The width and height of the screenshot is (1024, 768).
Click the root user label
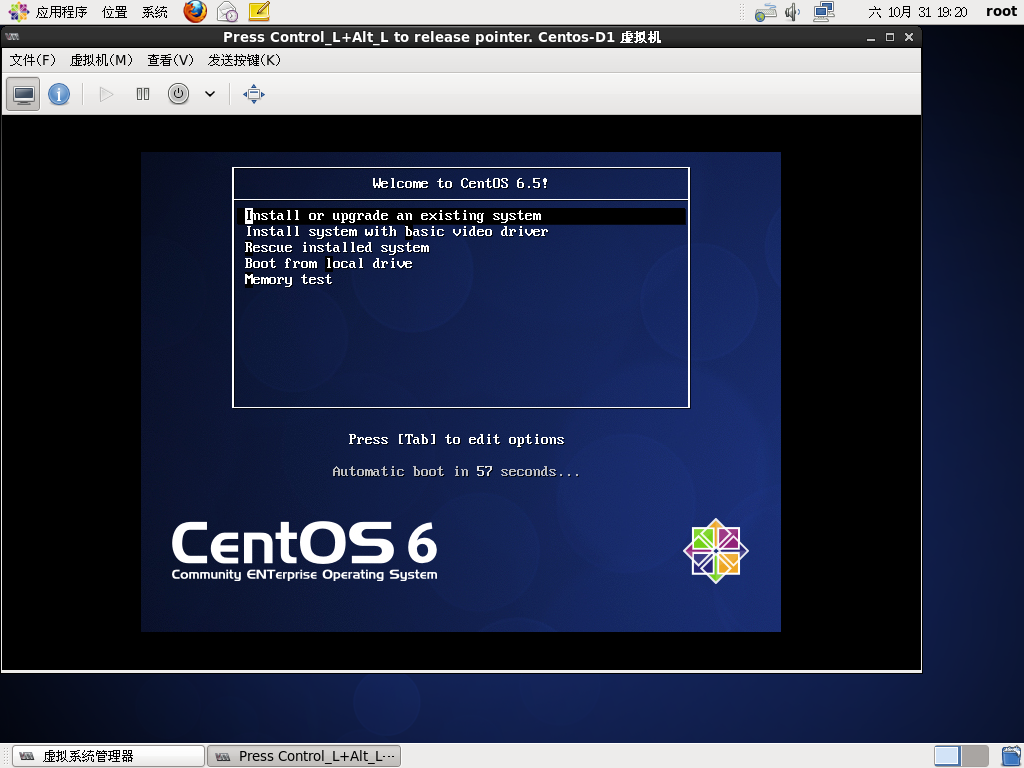point(1001,12)
